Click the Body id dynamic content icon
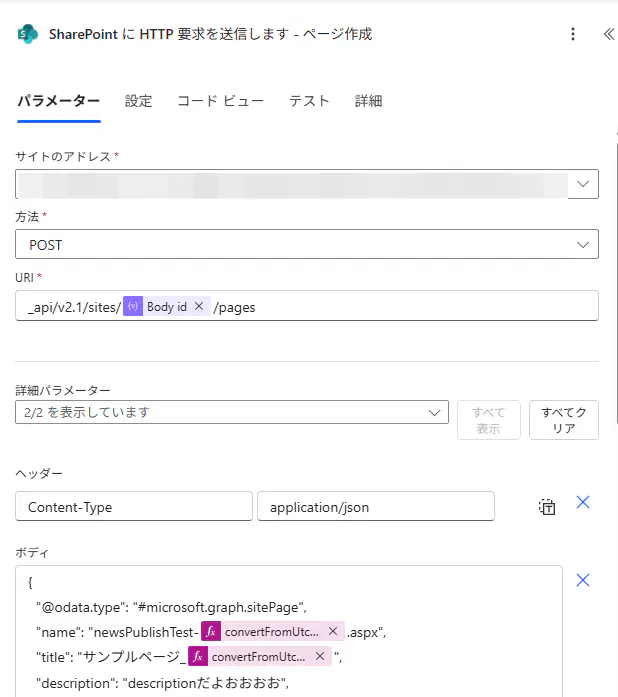 133,306
